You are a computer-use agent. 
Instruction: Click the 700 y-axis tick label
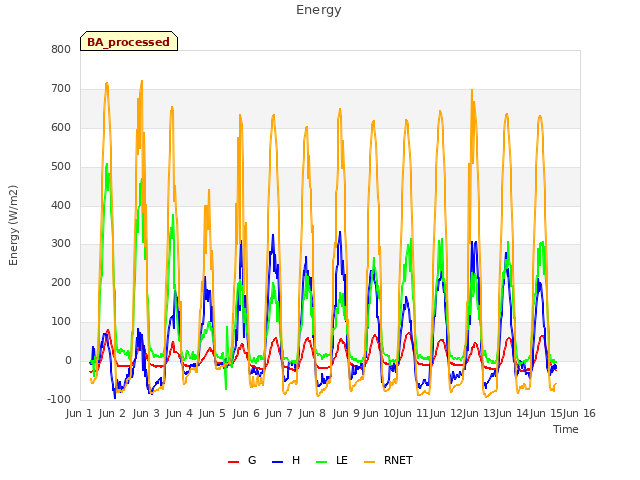click(61, 88)
